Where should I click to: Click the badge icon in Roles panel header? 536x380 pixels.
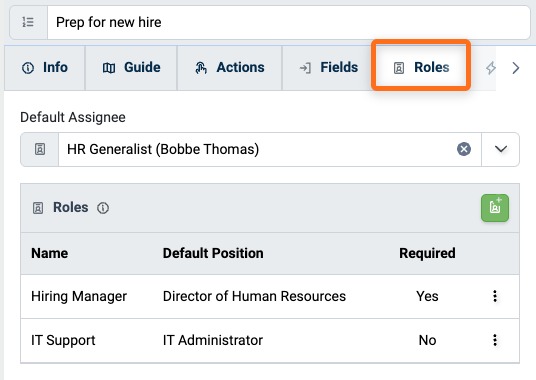click(x=38, y=208)
